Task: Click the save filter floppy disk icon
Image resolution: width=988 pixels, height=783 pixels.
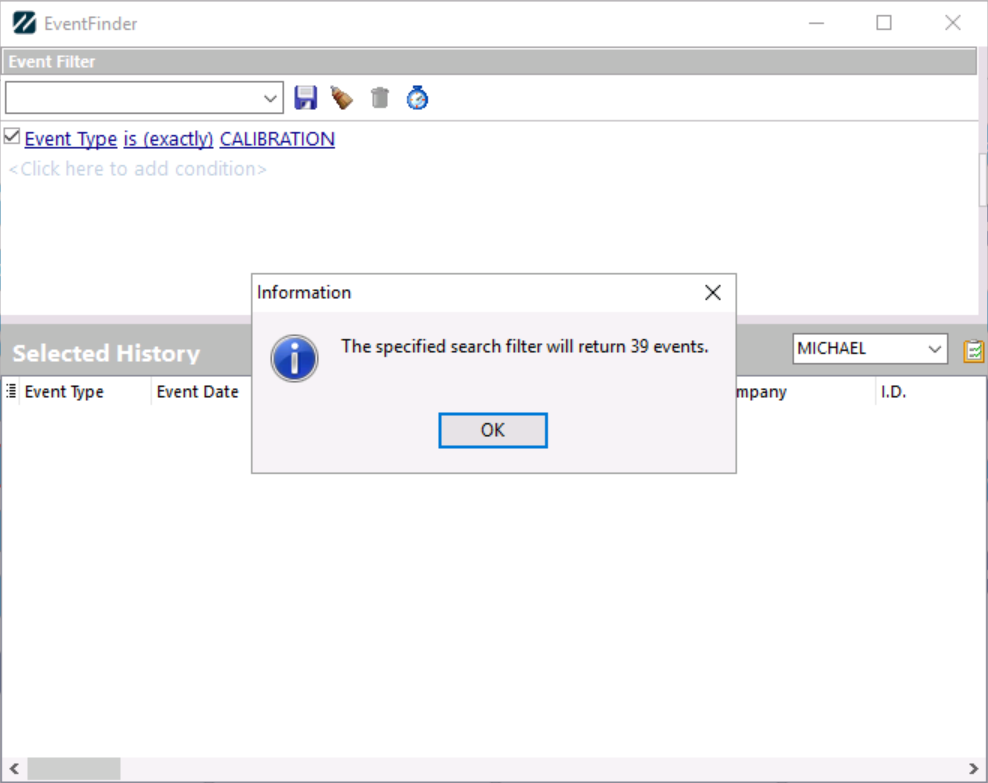Action: [x=305, y=98]
